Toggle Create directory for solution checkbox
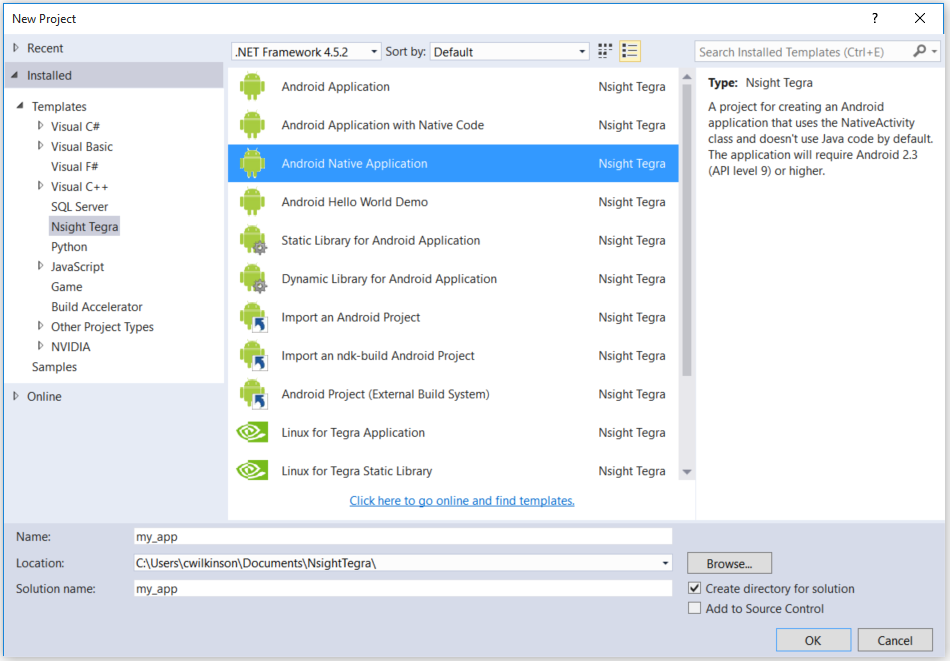This screenshot has width=950, height=661. tap(694, 588)
